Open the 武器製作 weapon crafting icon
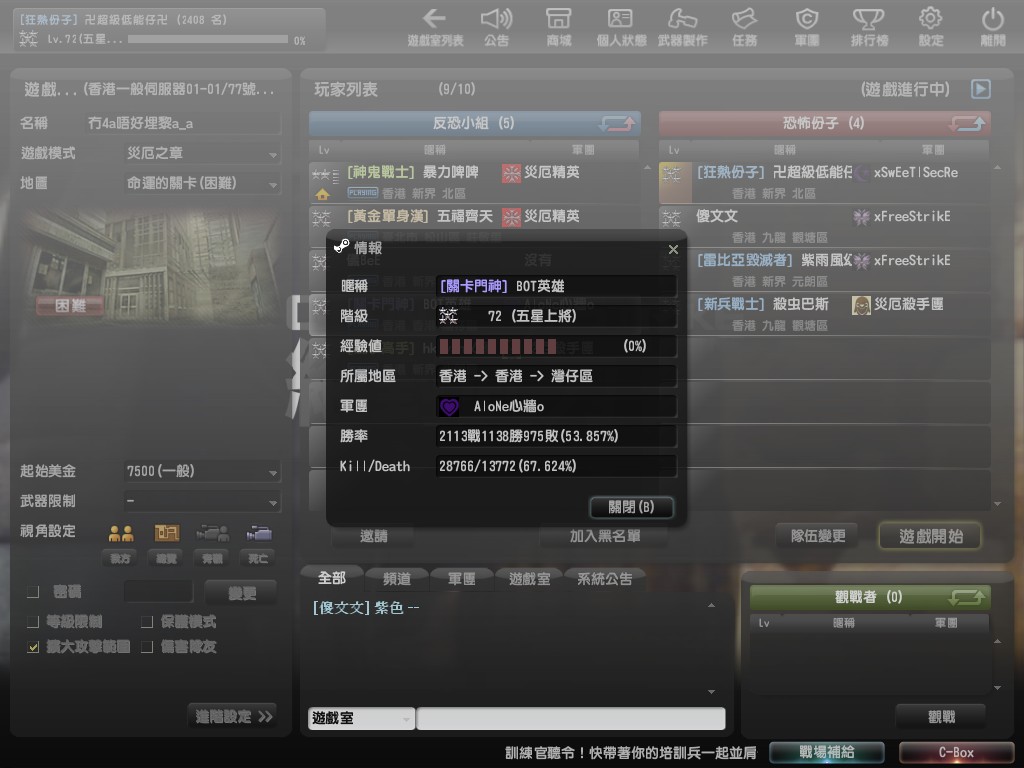 pyautogui.click(x=682, y=18)
